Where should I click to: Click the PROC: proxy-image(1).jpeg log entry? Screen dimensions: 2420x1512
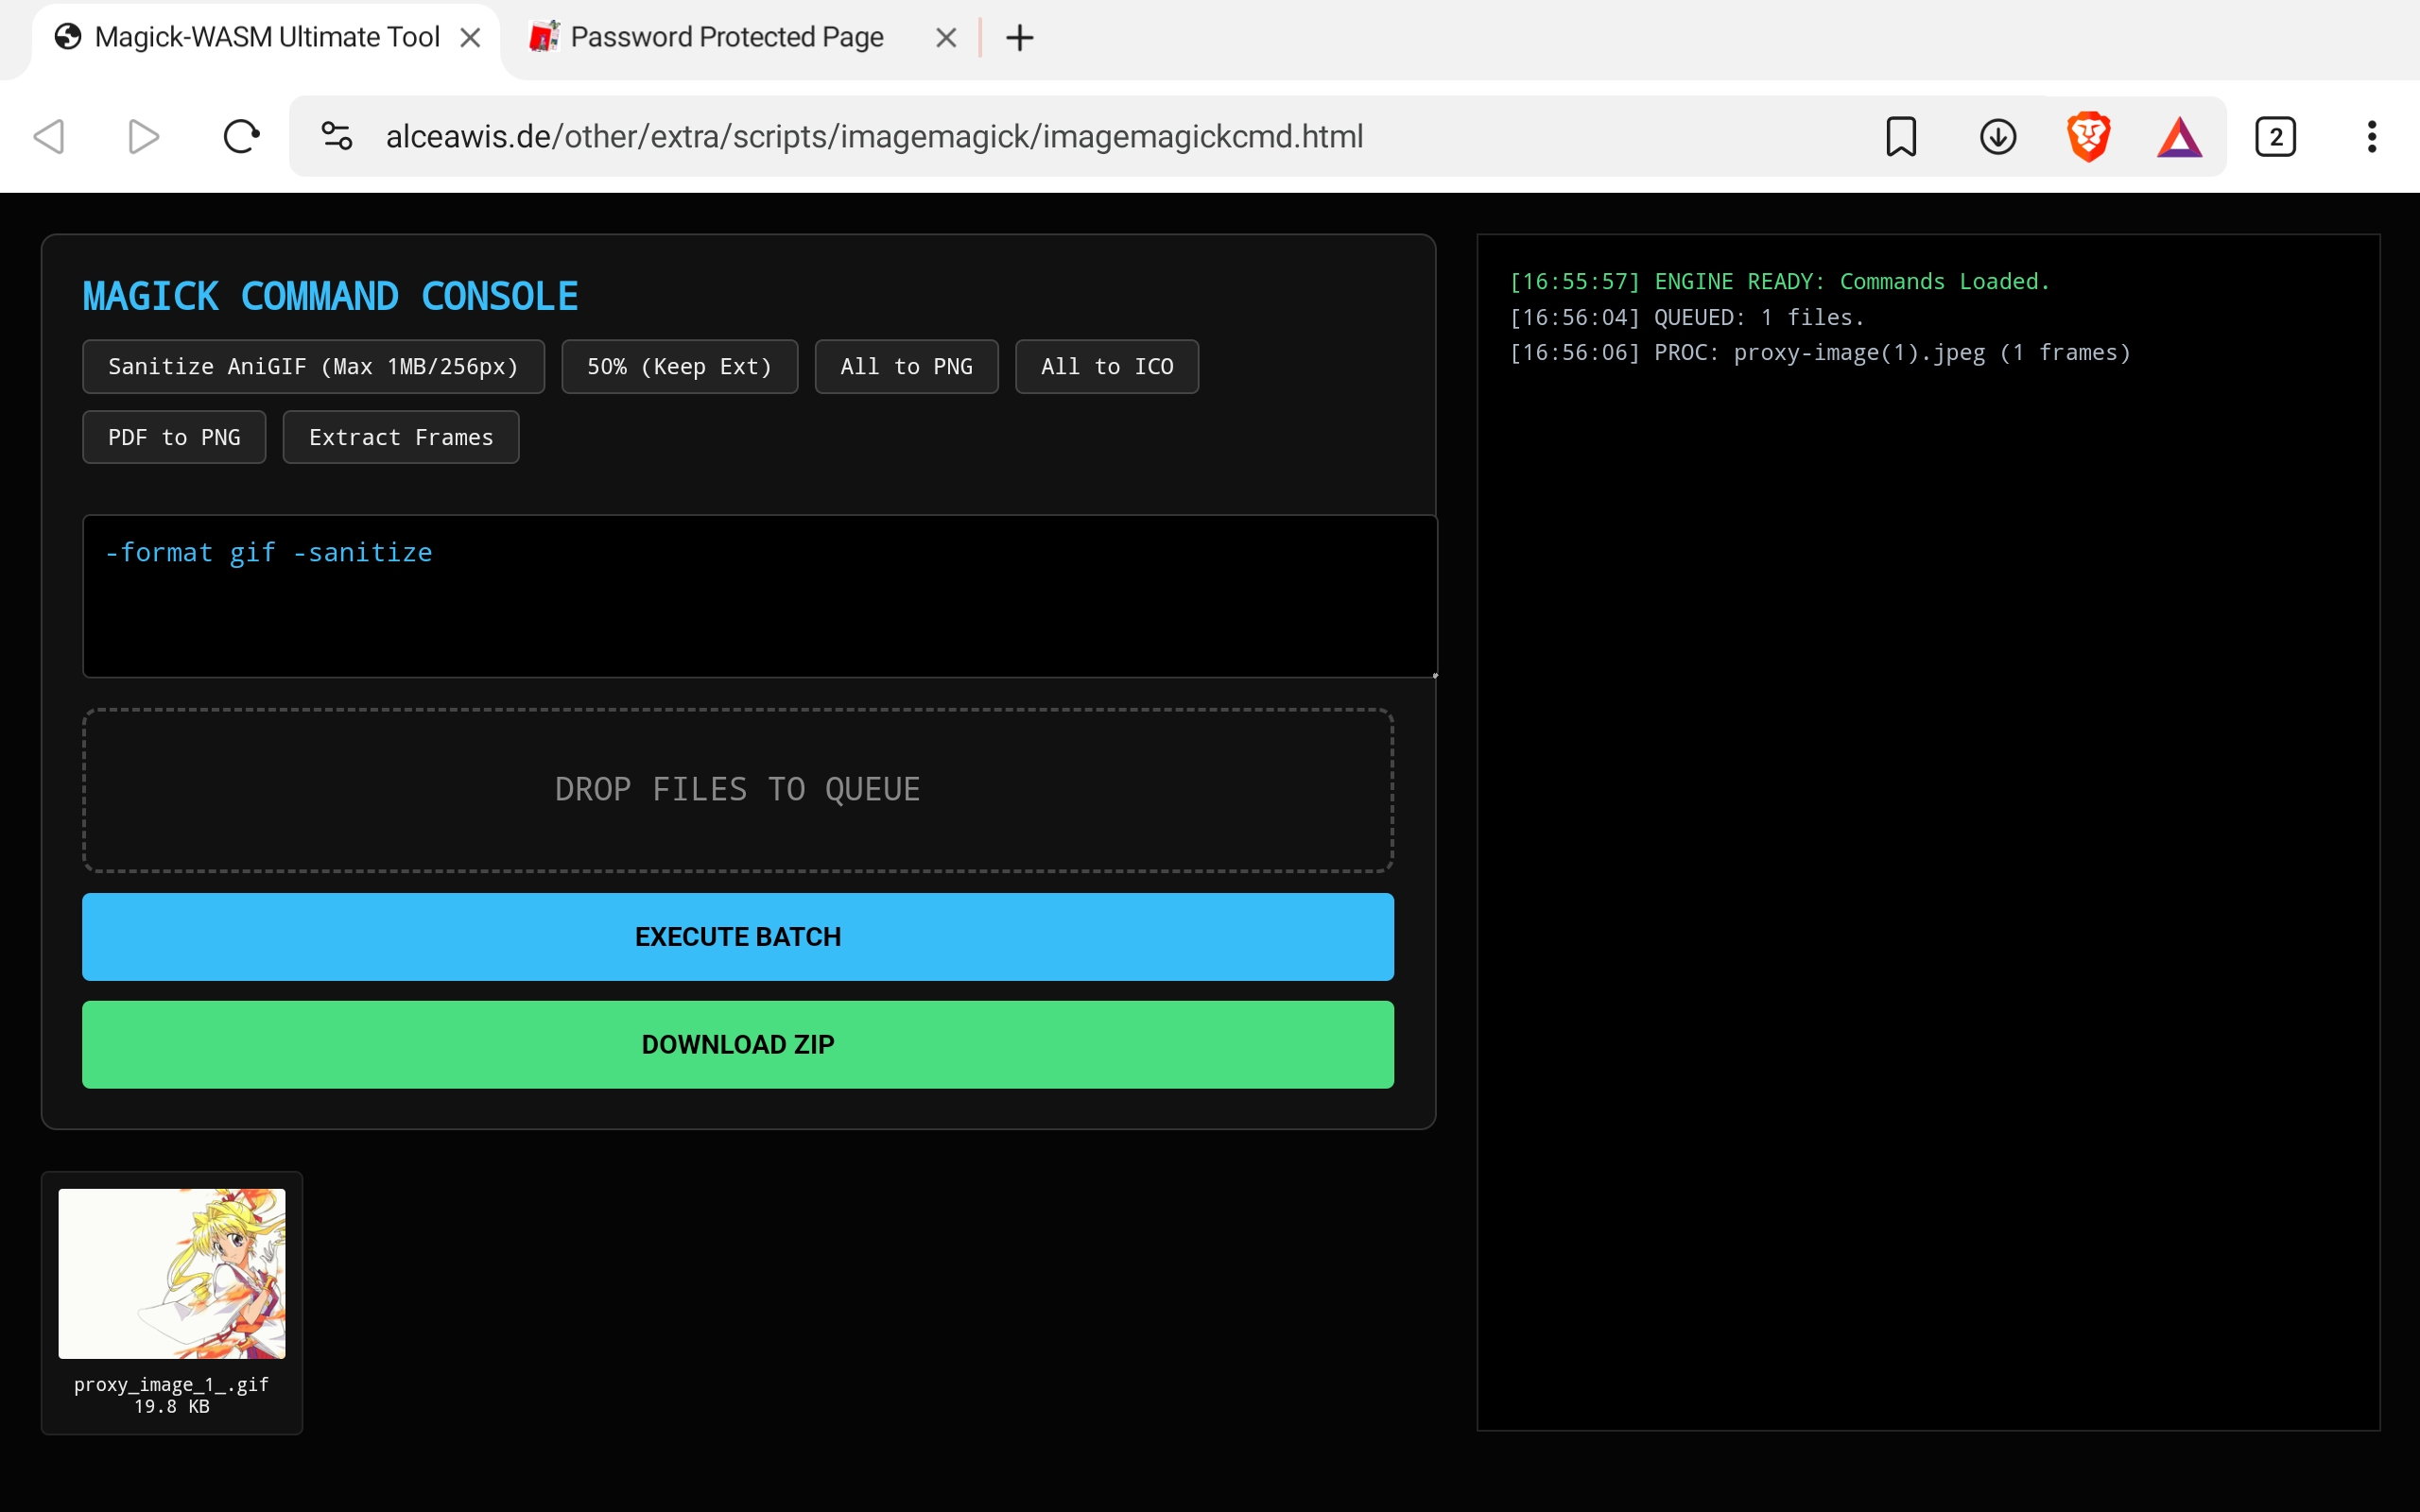click(1819, 353)
